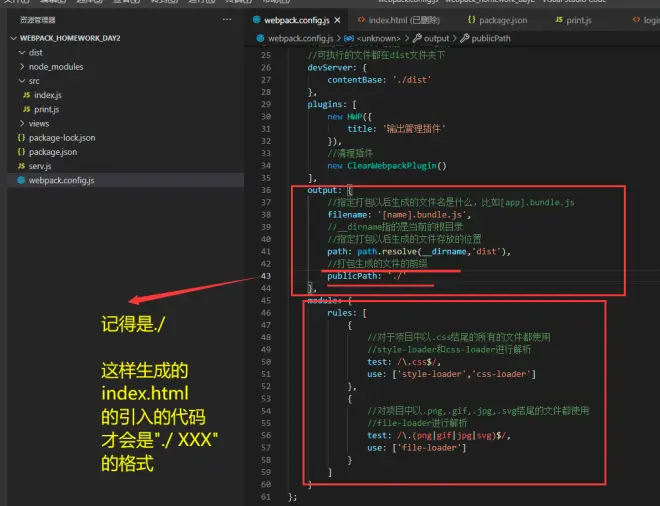Open the explorer more actions ellipsis
The width and height of the screenshot is (660, 506).
click(227, 19)
